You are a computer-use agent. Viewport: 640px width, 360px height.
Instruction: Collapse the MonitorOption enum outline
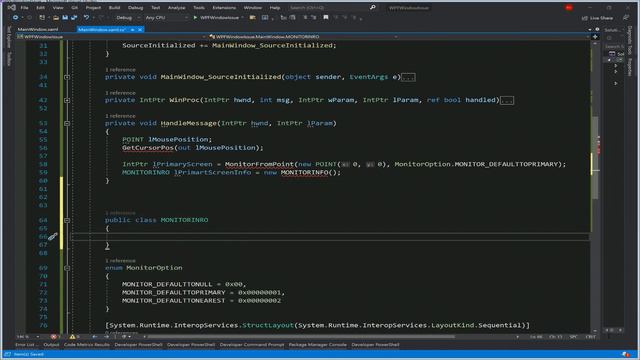tap(67, 268)
